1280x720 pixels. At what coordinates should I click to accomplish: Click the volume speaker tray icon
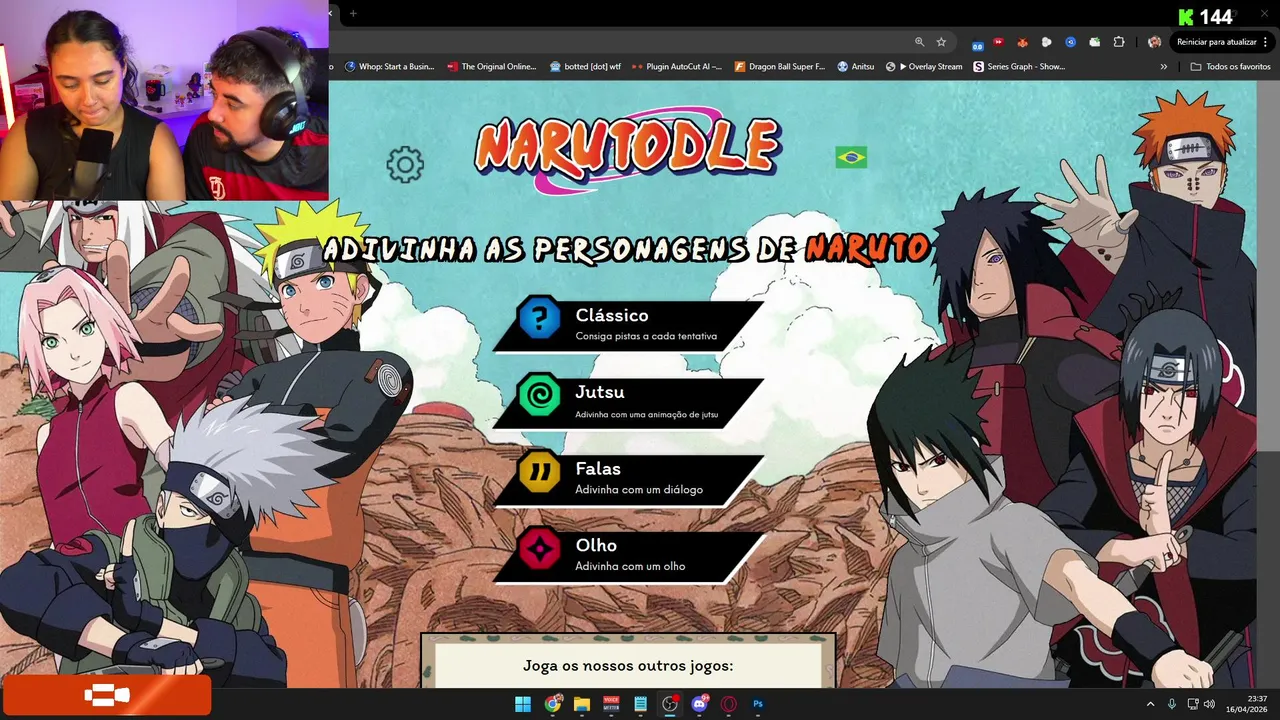(1209, 704)
